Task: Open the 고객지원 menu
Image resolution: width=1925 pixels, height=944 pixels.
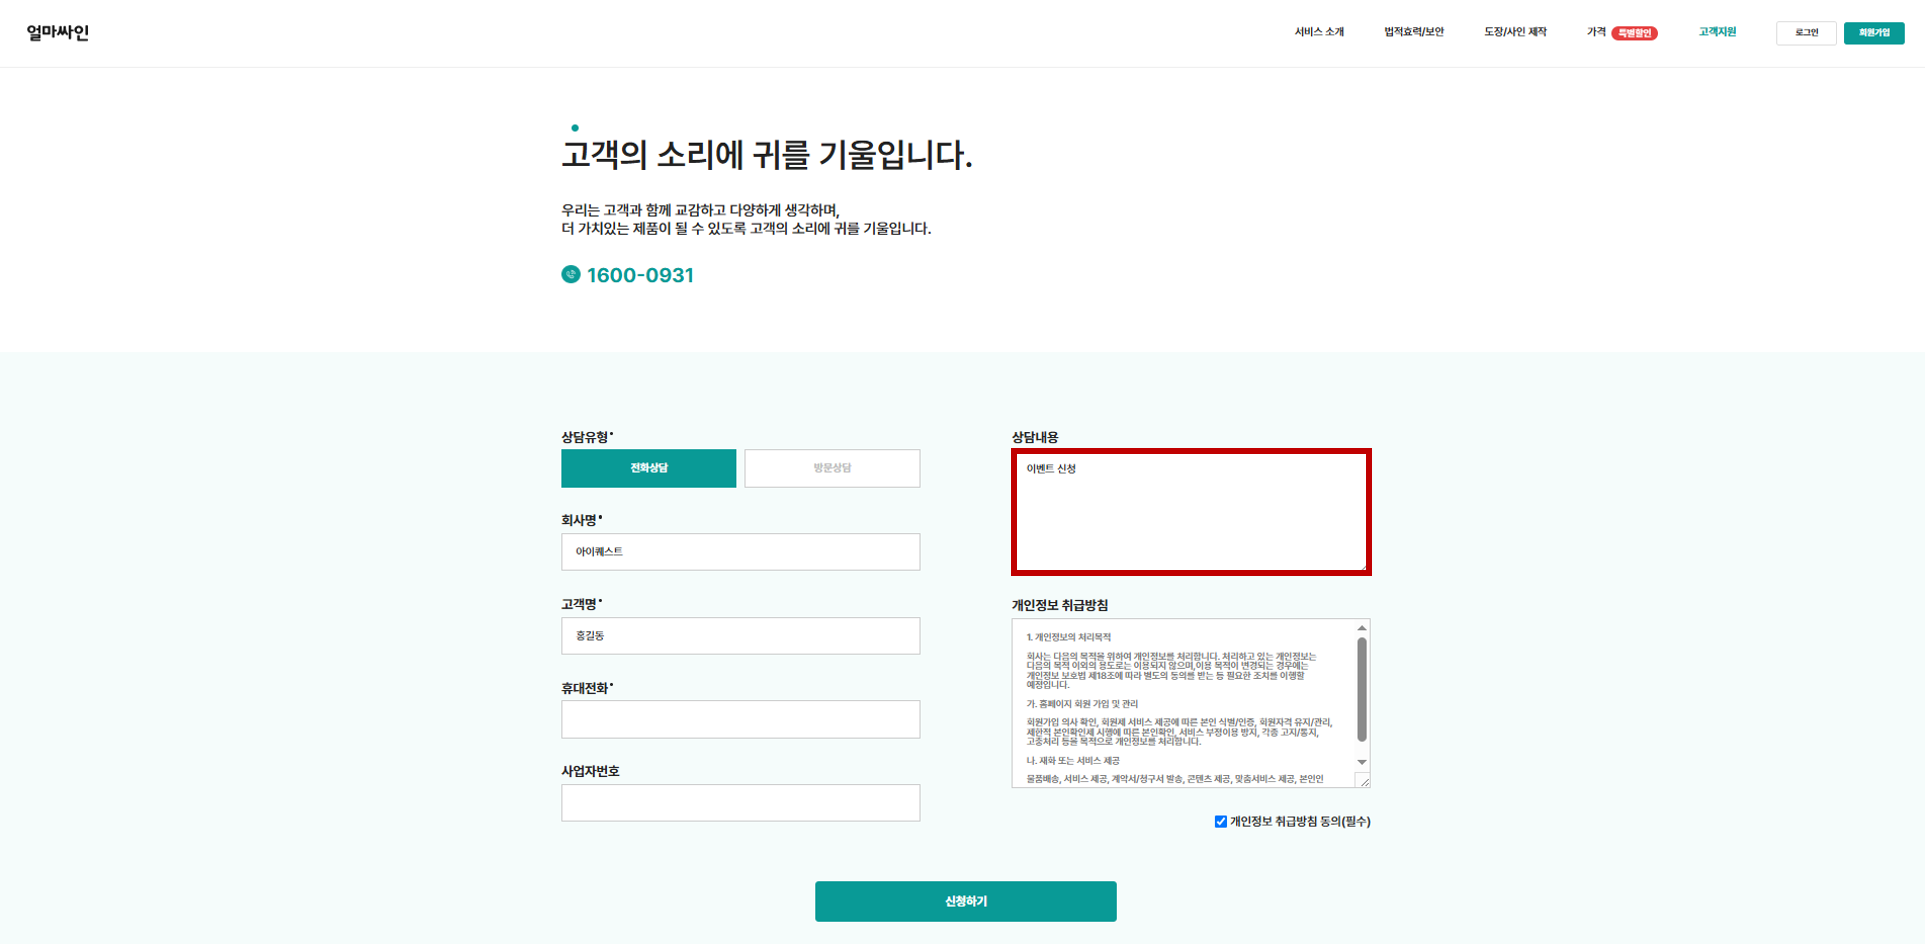Action: pos(1716,31)
